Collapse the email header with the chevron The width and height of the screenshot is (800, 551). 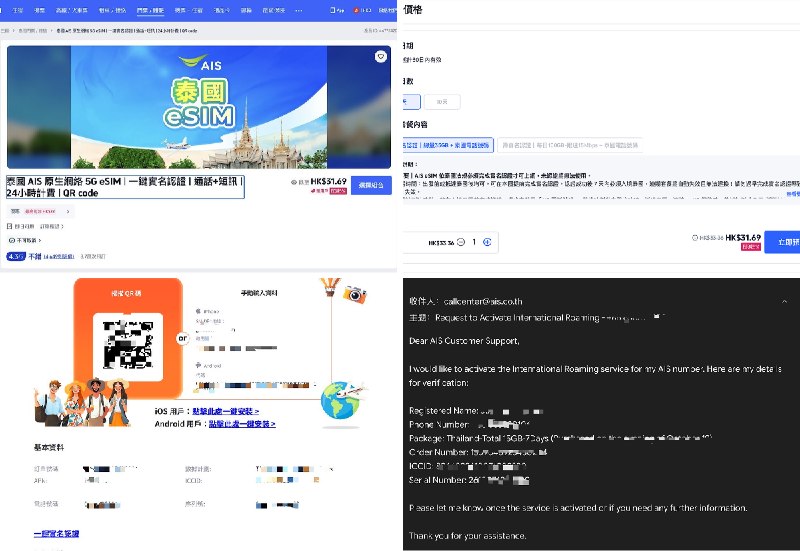pos(784,302)
